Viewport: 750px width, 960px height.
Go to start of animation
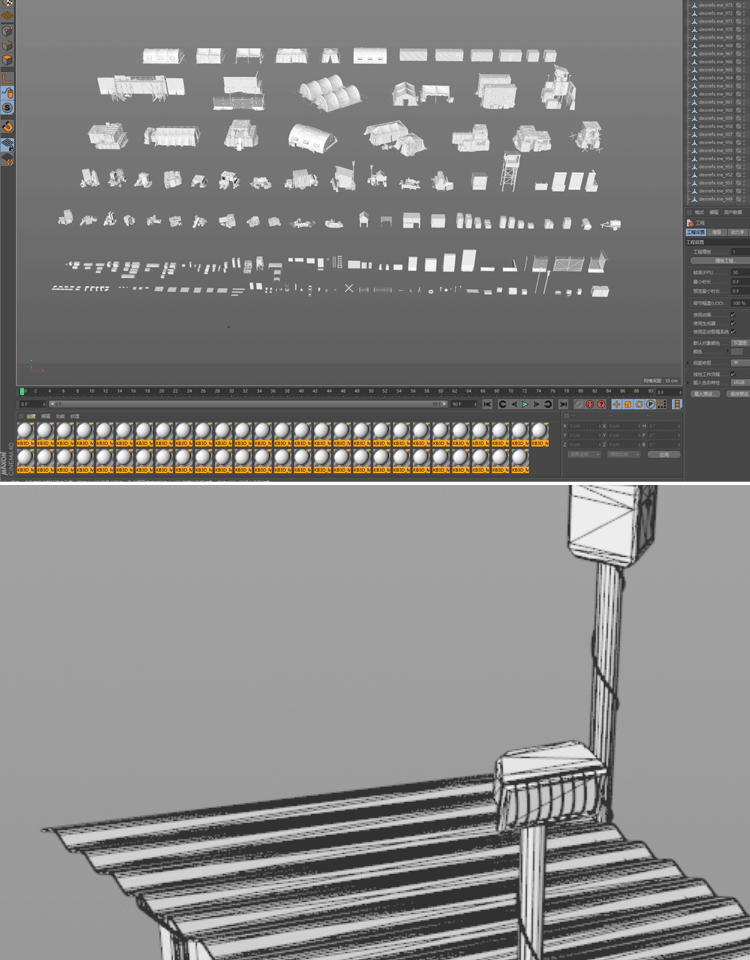(487, 404)
